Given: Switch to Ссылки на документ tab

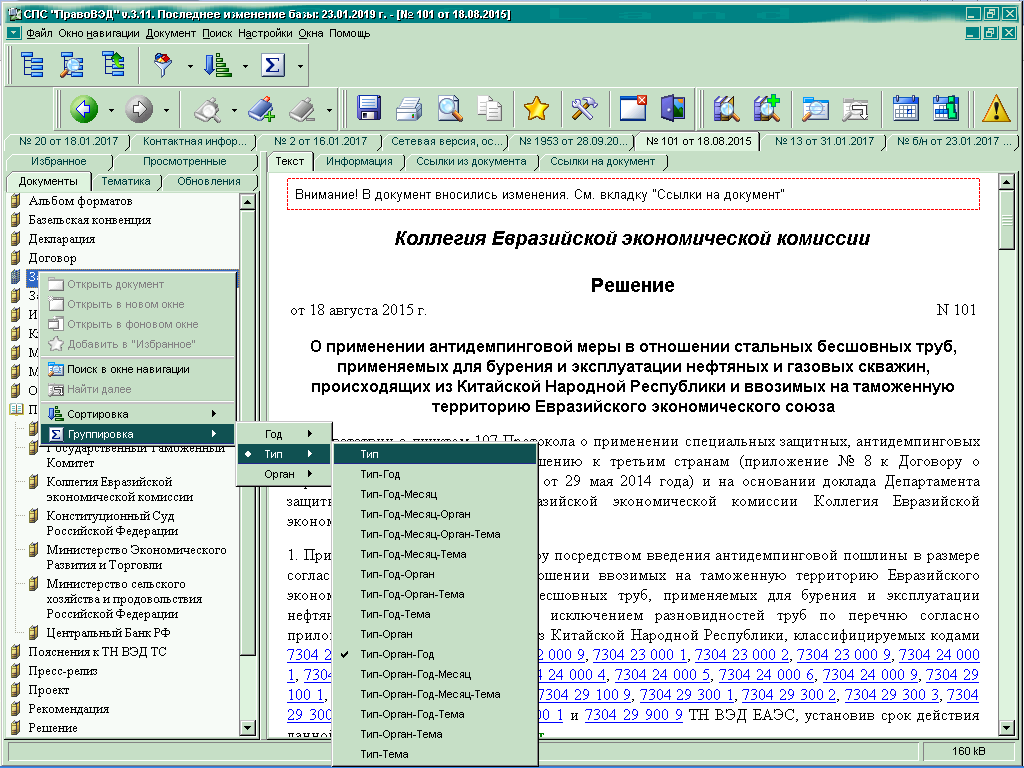Looking at the screenshot, I should [x=602, y=161].
